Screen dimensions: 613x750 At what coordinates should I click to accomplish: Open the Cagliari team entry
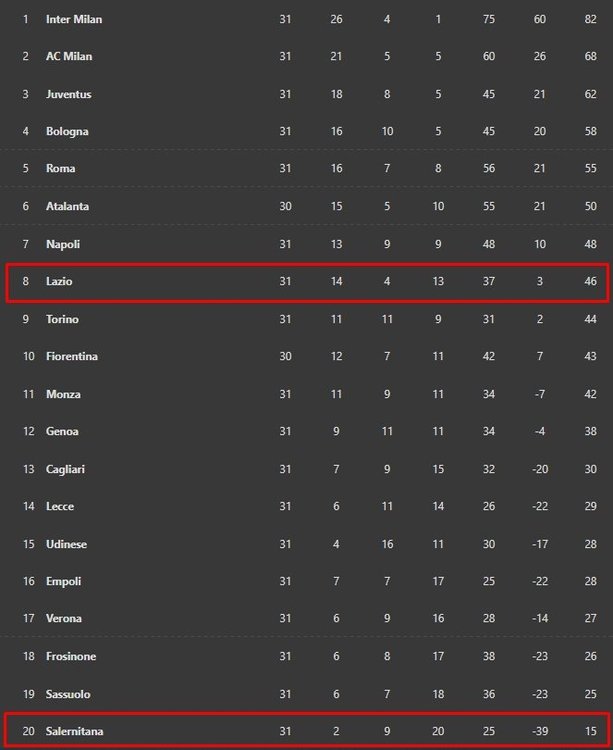coord(65,469)
